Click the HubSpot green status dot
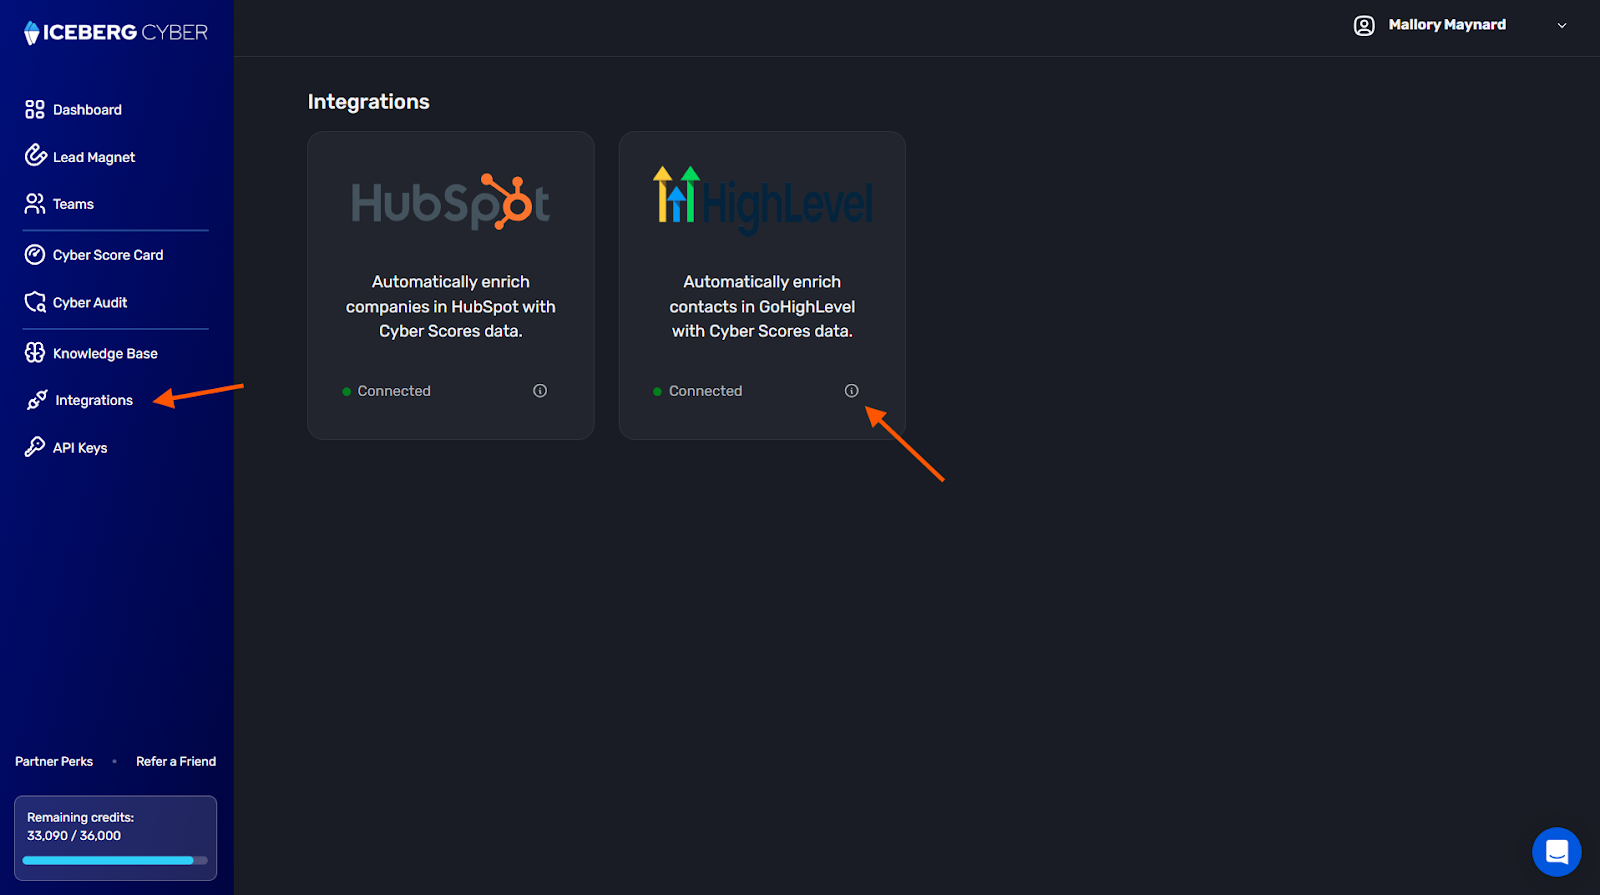 click(x=346, y=392)
